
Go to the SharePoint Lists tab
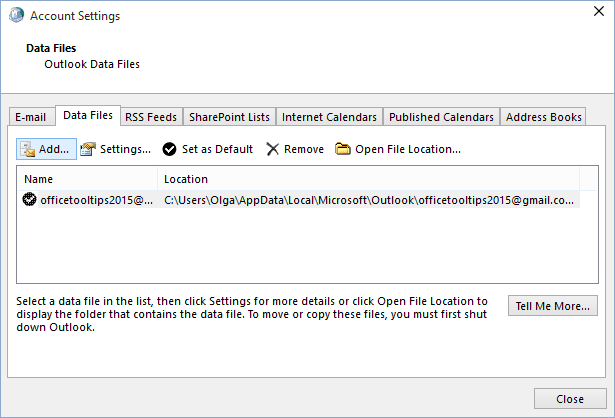point(229,117)
